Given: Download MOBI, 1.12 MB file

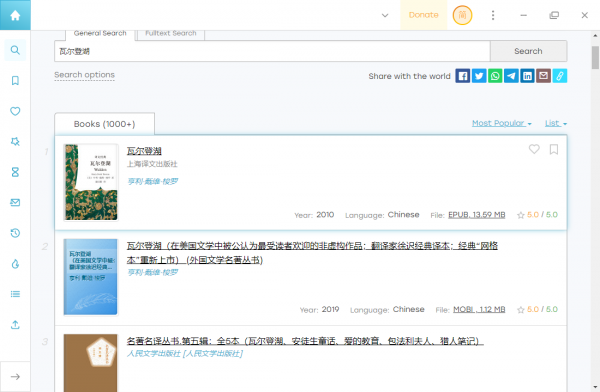Looking at the screenshot, I should (x=479, y=309).
